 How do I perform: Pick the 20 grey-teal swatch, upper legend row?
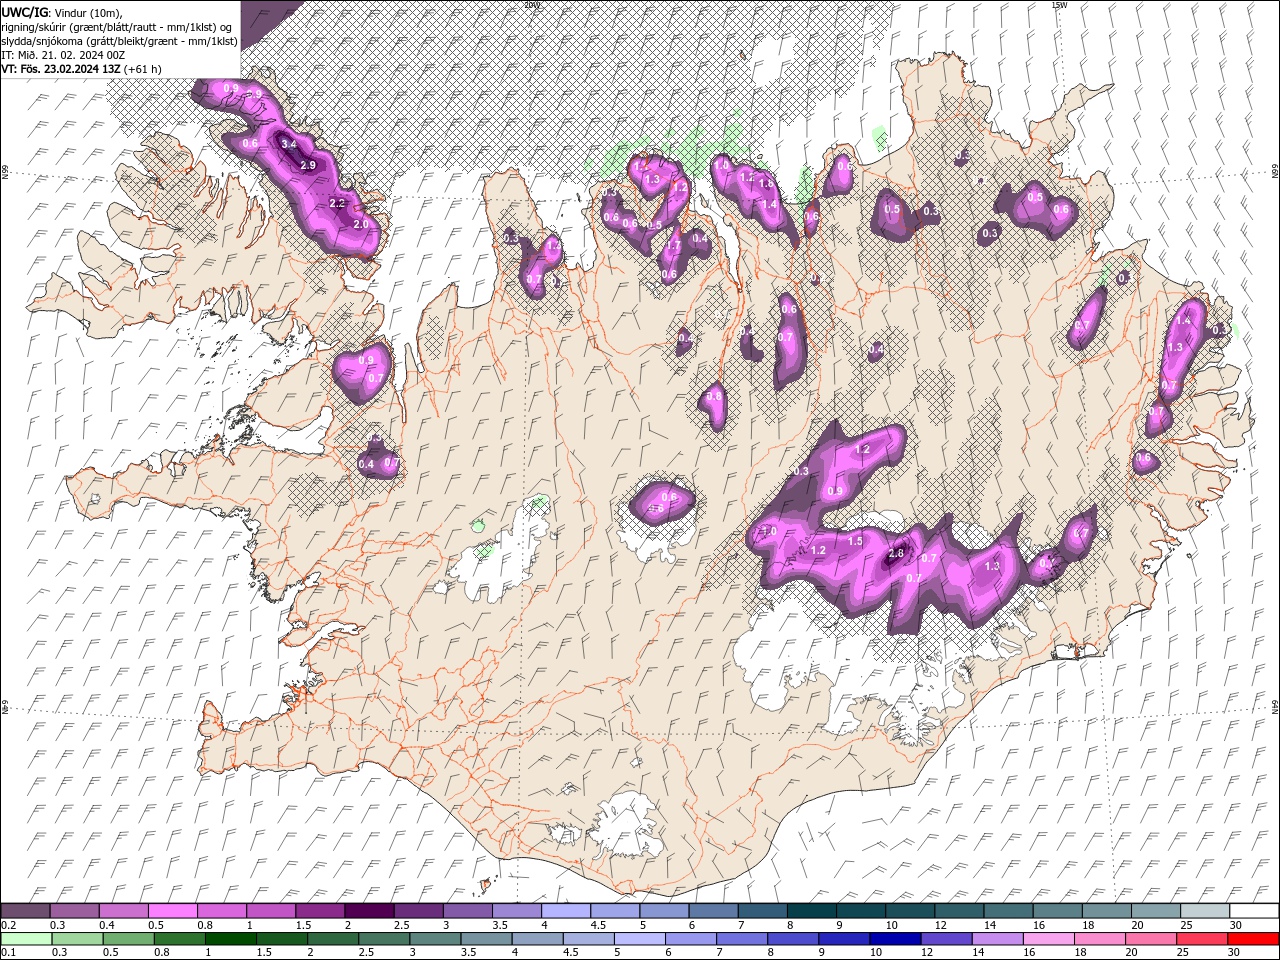[1155, 911]
